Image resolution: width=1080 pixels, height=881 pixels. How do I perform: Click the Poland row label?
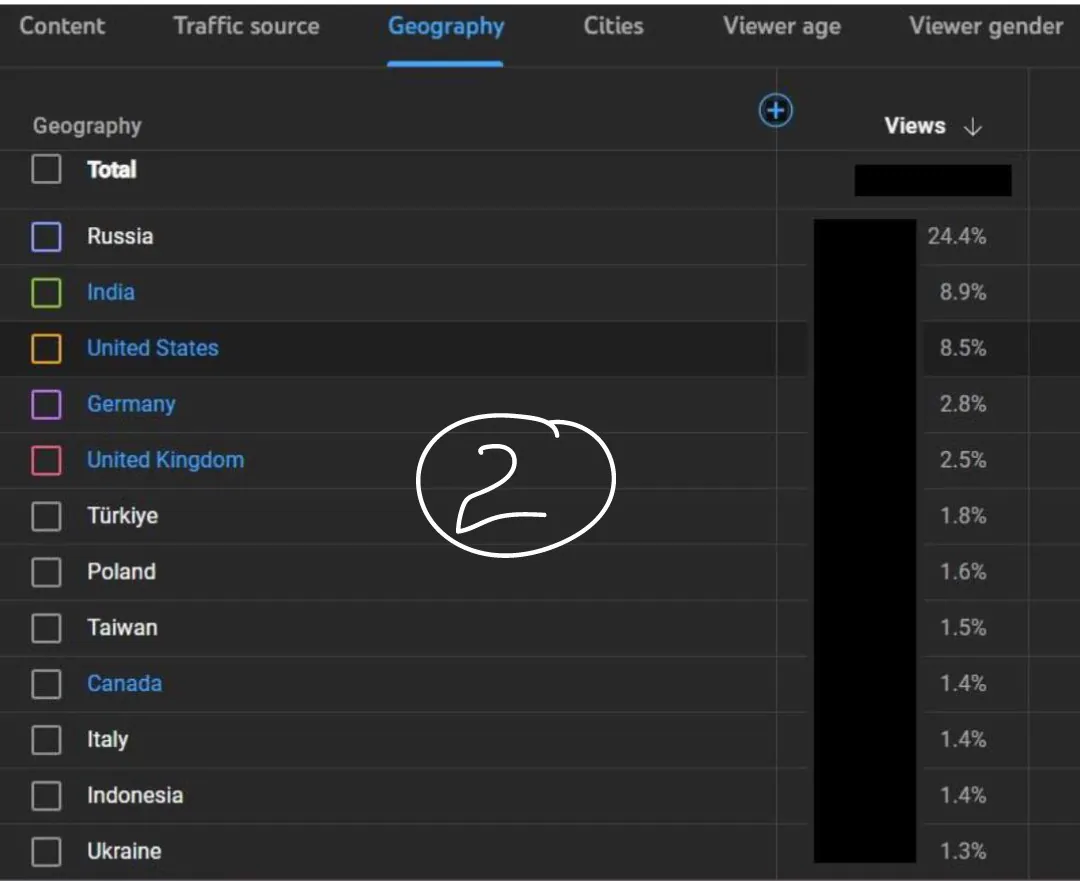[121, 572]
